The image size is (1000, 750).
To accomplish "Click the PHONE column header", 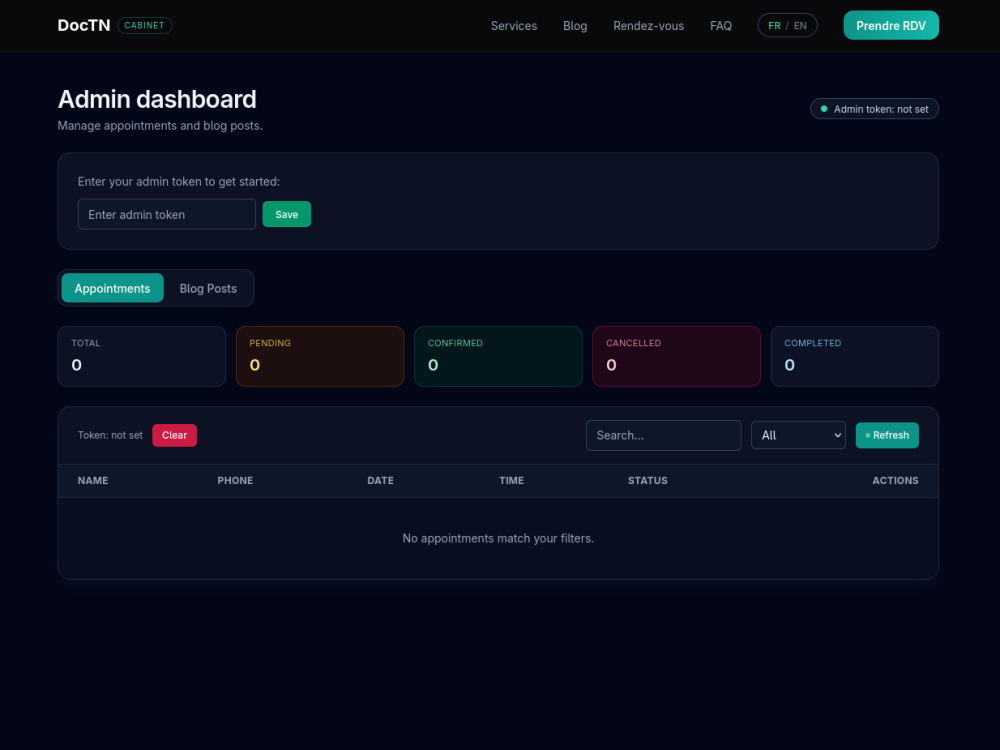I will (235, 481).
